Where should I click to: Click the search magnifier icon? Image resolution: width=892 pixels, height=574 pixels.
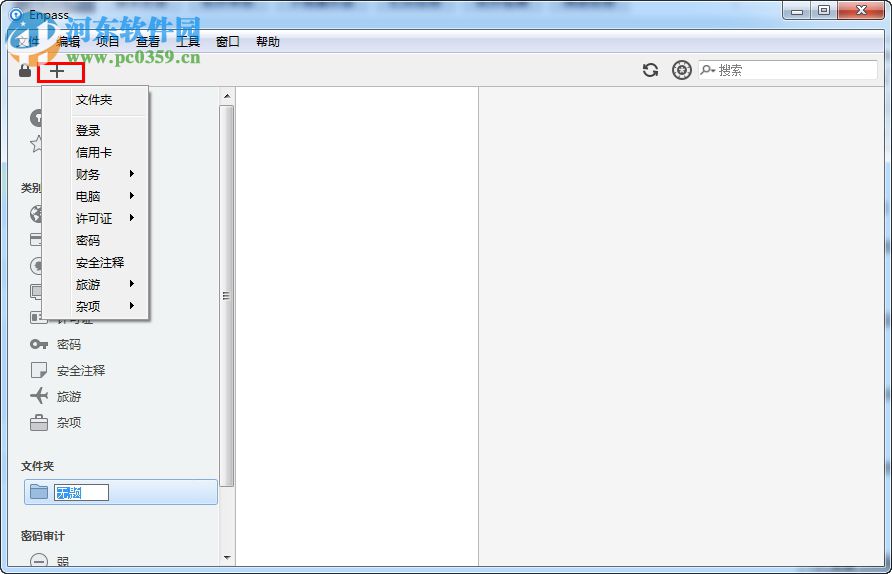point(707,70)
